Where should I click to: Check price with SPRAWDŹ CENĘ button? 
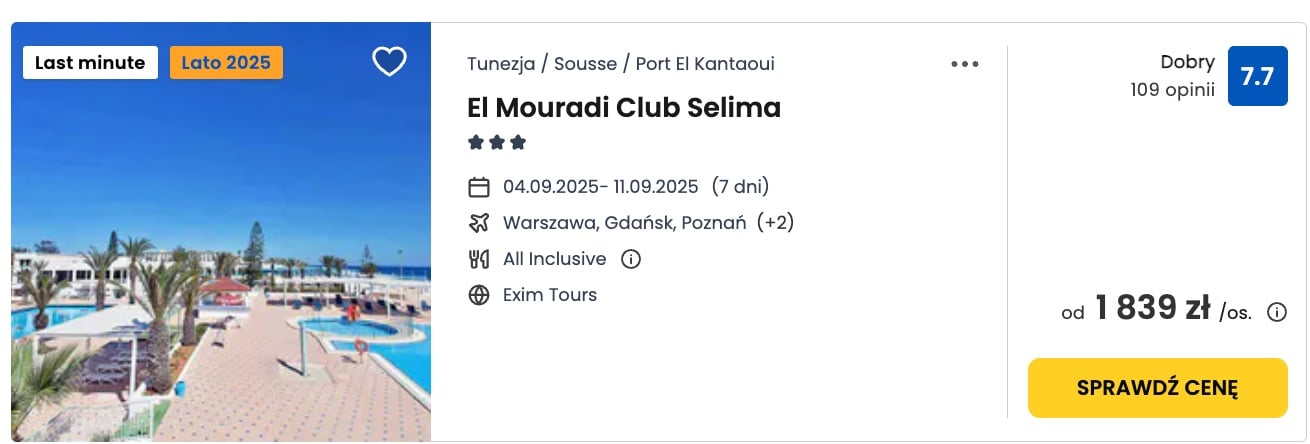tap(1157, 388)
